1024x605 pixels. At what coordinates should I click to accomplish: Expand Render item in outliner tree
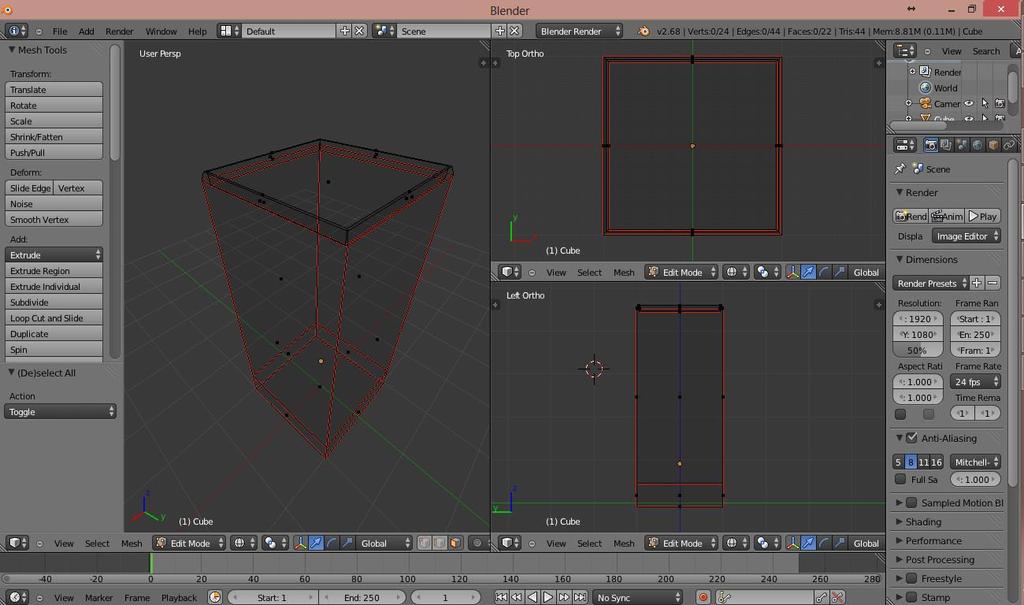(912, 71)
